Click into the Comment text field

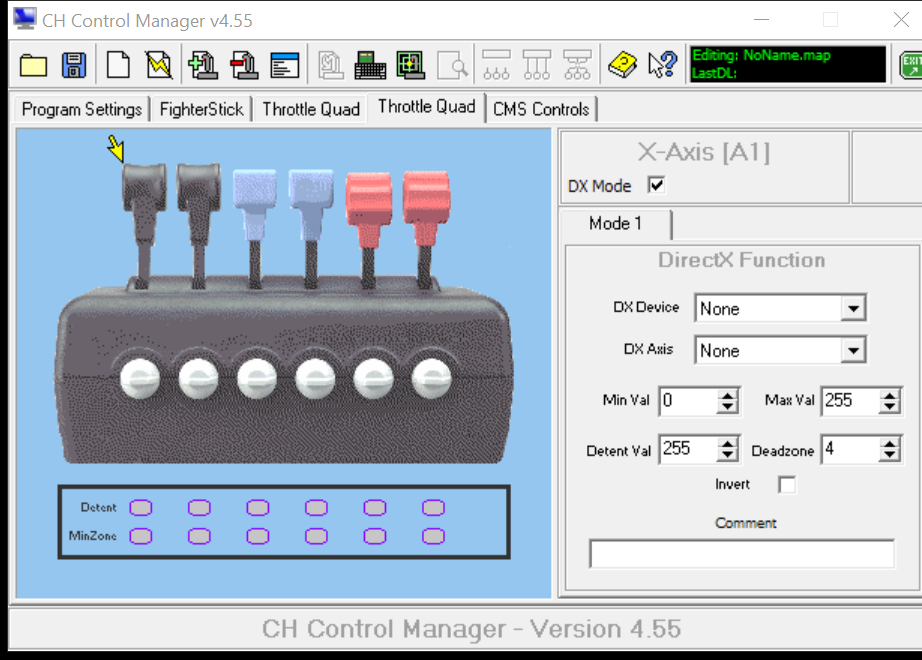pos(742,554)
